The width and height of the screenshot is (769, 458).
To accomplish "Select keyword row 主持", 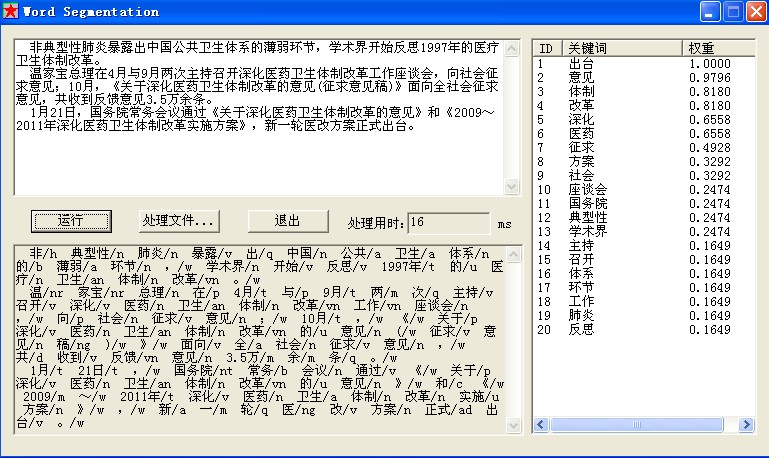I will pyautogui.click(x=644, y=246).
